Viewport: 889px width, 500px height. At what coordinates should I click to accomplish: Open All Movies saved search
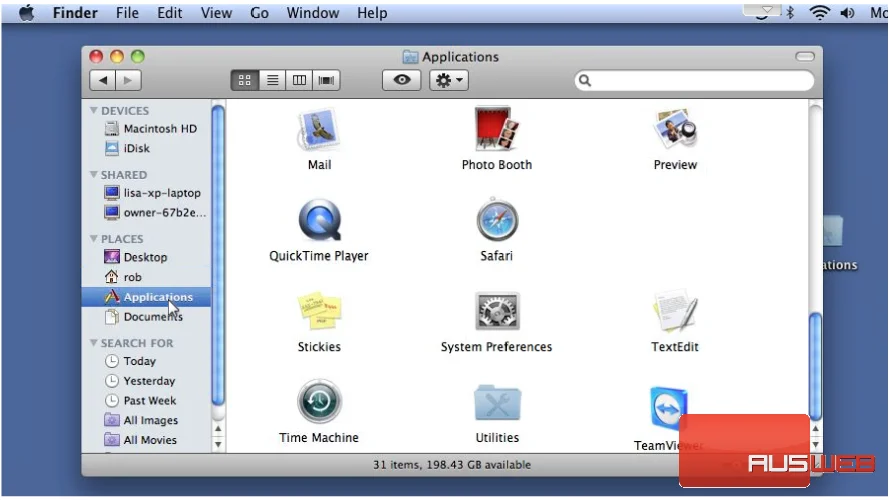140,440
